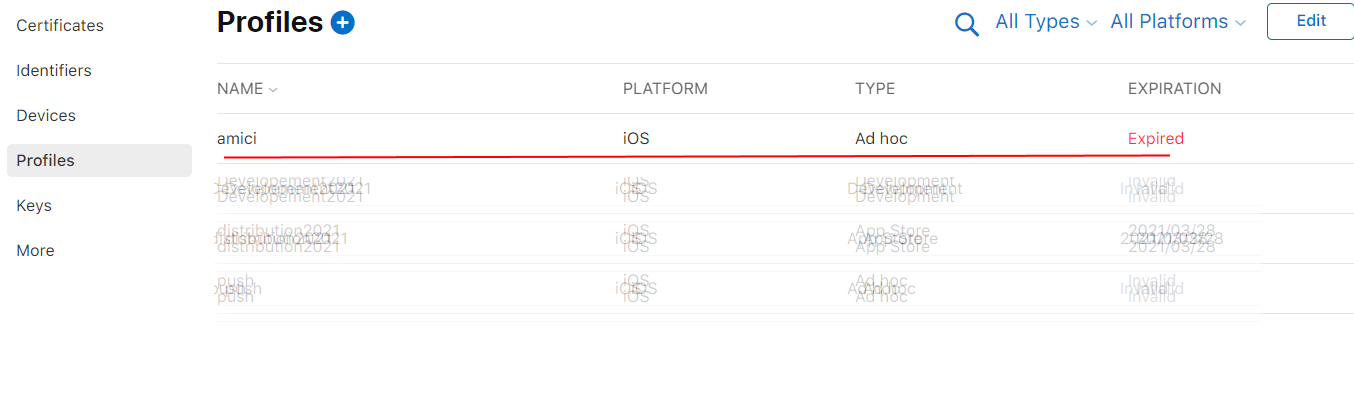Expand the All Types filter dropdown

click(1046, 21)
